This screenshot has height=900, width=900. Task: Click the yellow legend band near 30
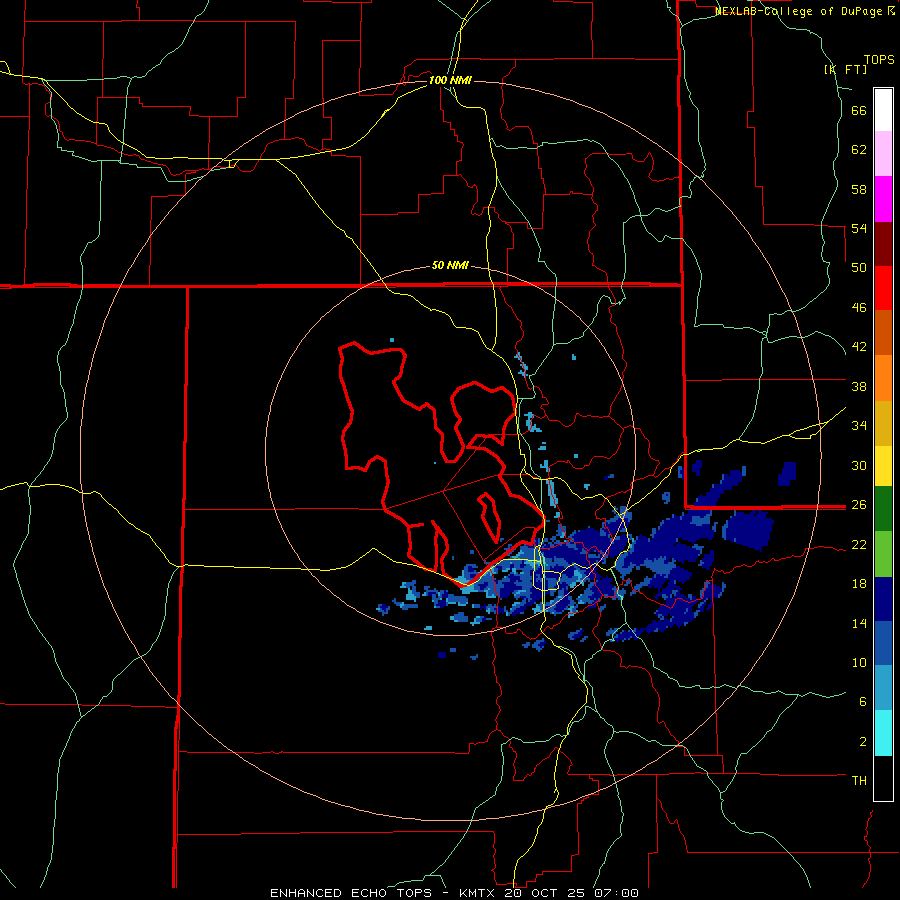click(883, 466)
